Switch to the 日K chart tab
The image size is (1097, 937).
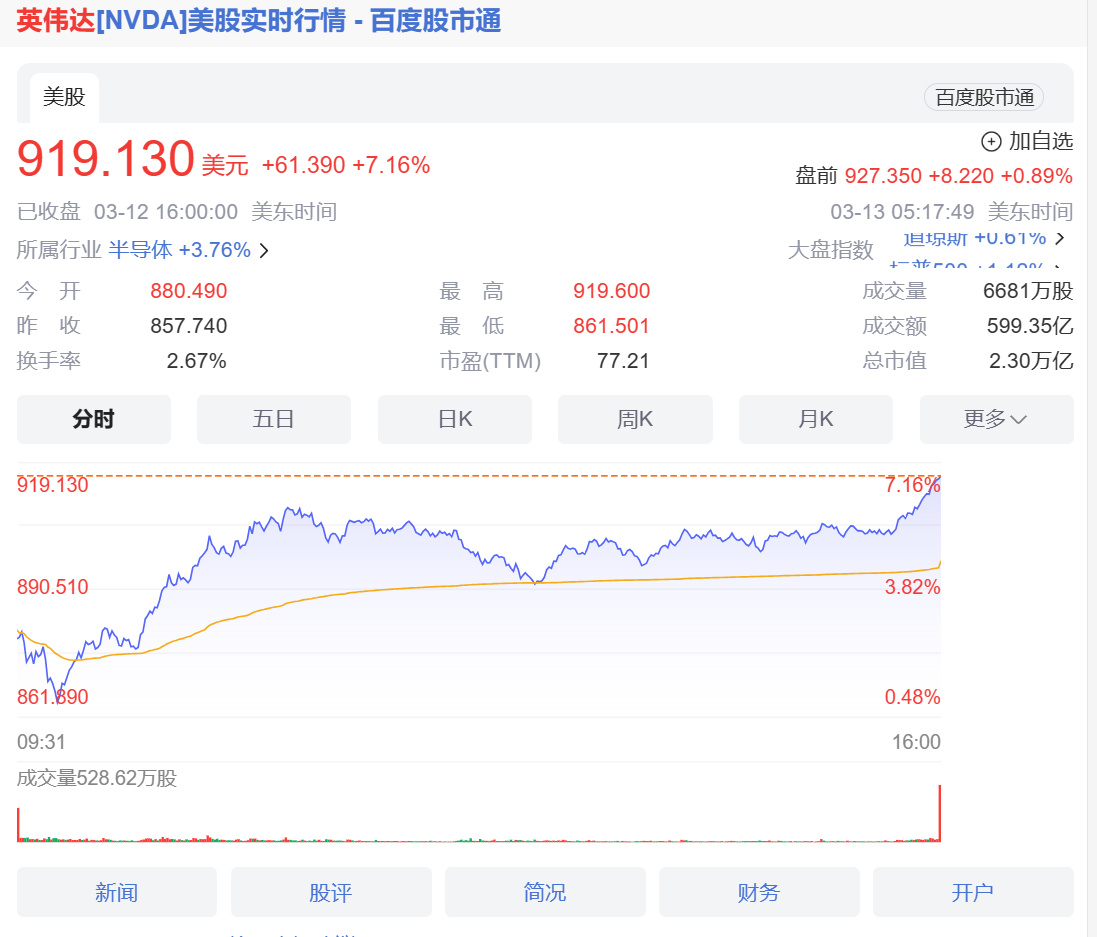tap(455, 419)
